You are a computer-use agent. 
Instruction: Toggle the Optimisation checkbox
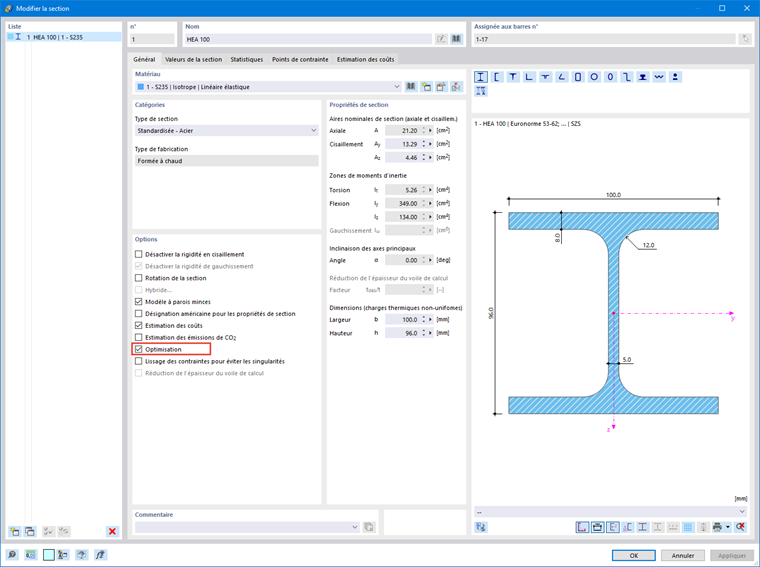pos(139,349)
